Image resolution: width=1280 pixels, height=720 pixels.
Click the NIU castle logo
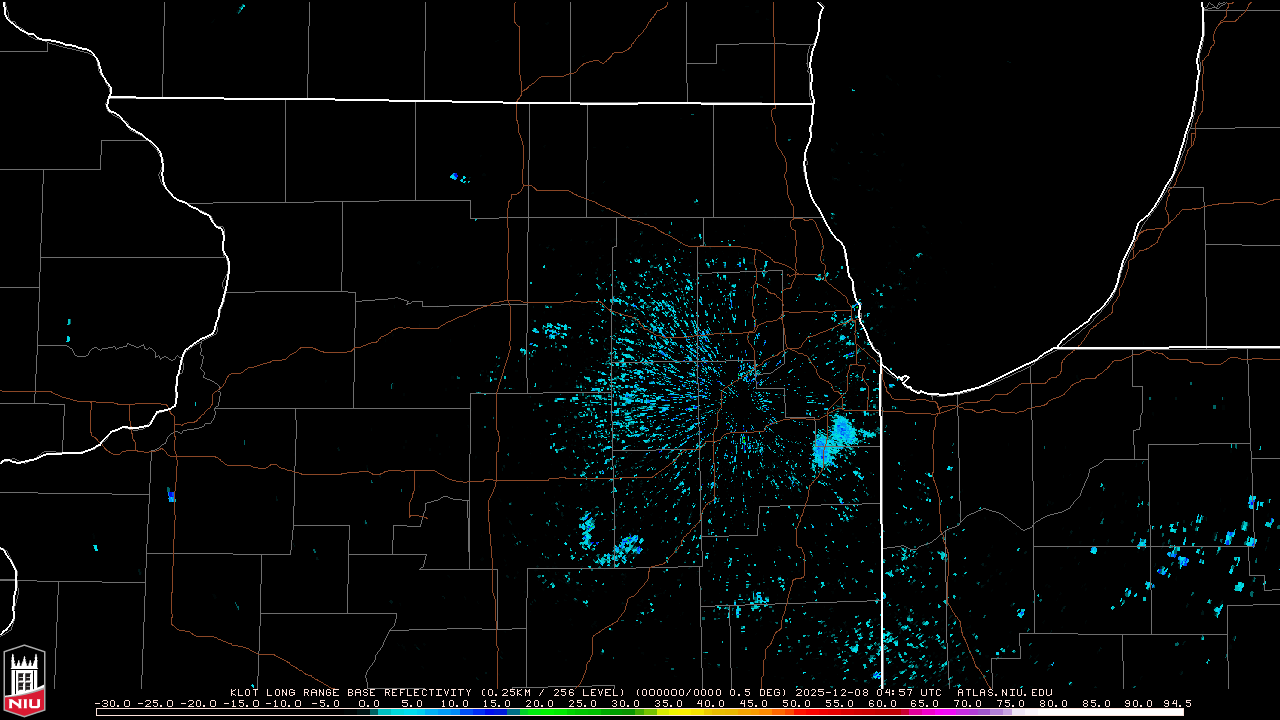click(x=24, y=682)
